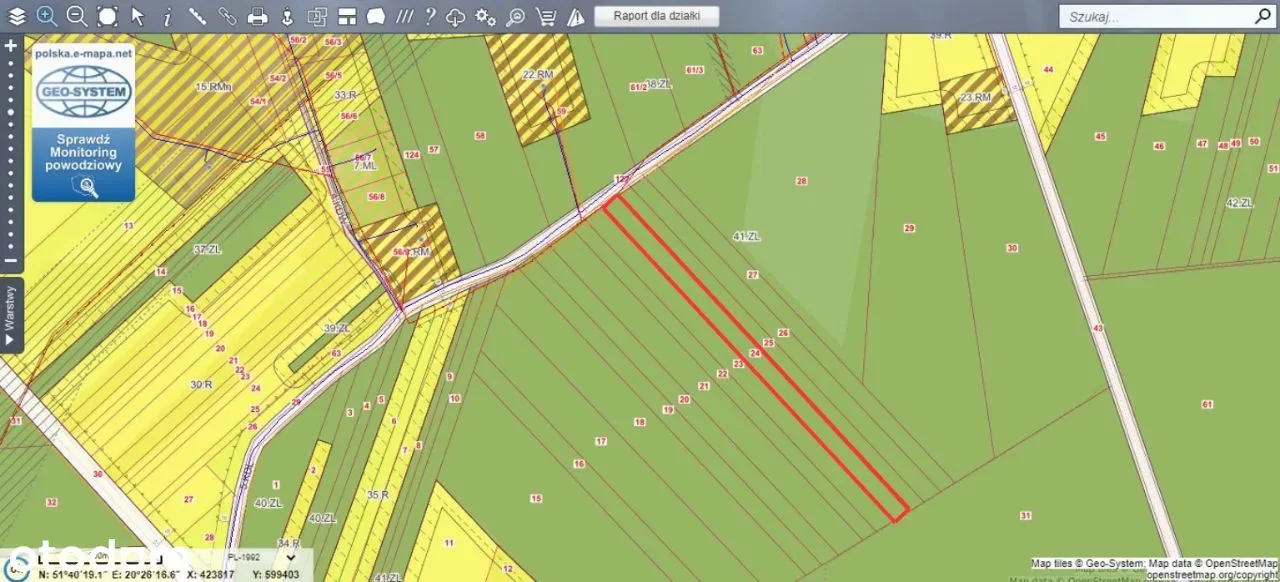Click the Raport dla działki button

656,16
